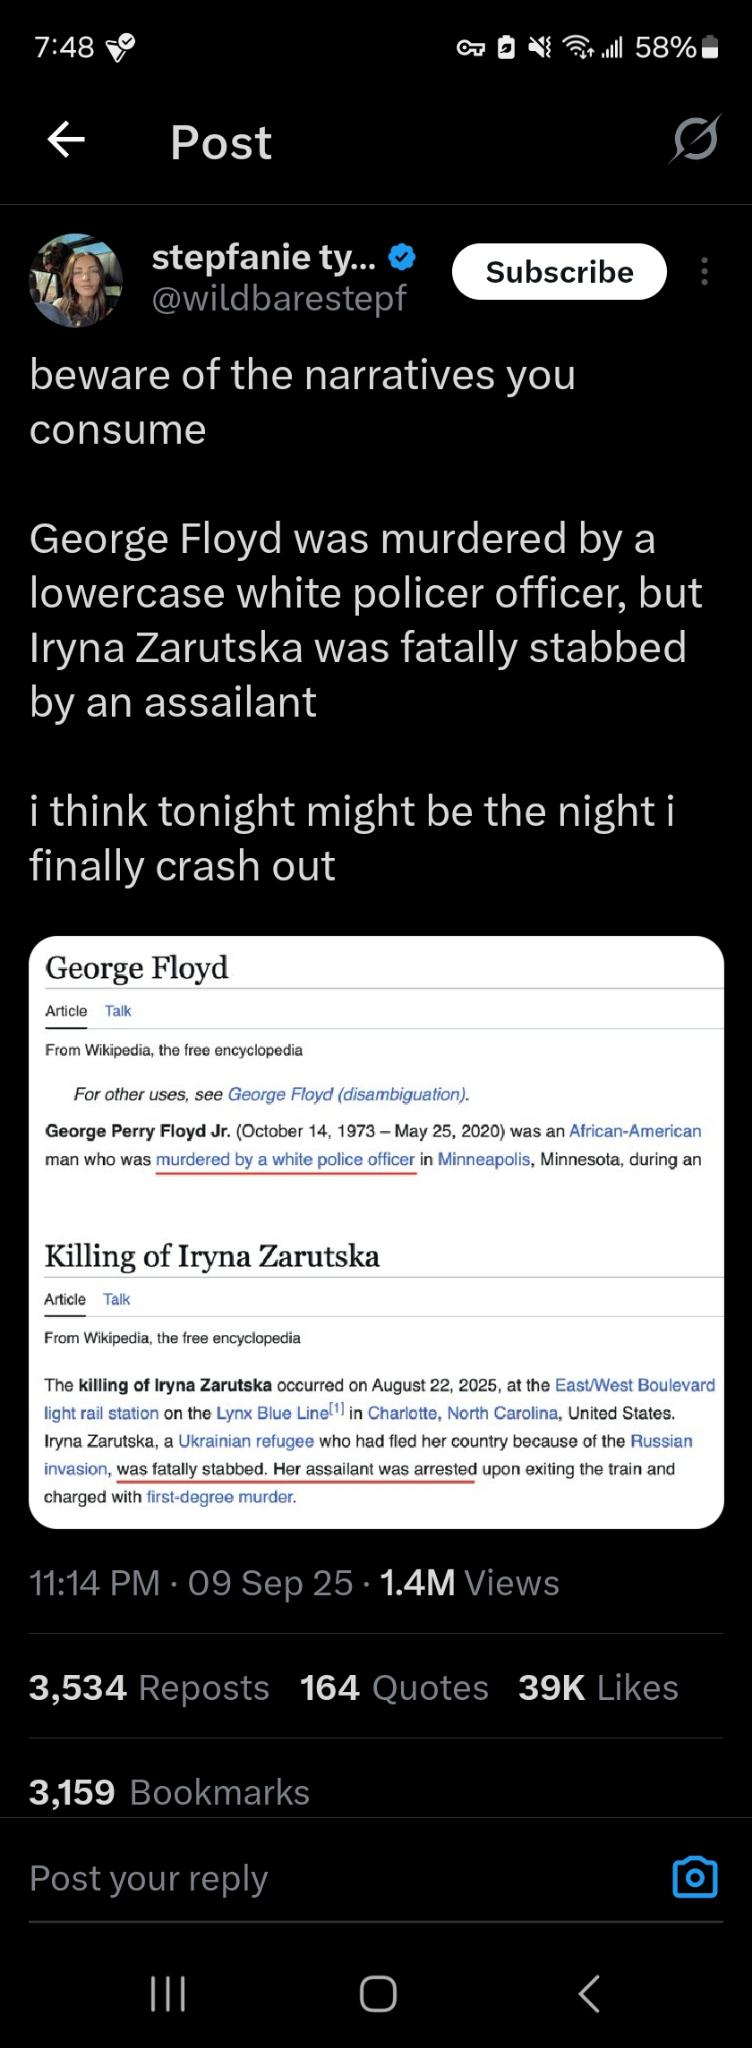The height and width of the screenshot is (2048, 752).
Task: Tap the @wildbarestepf handle
Action: point(279,298)
